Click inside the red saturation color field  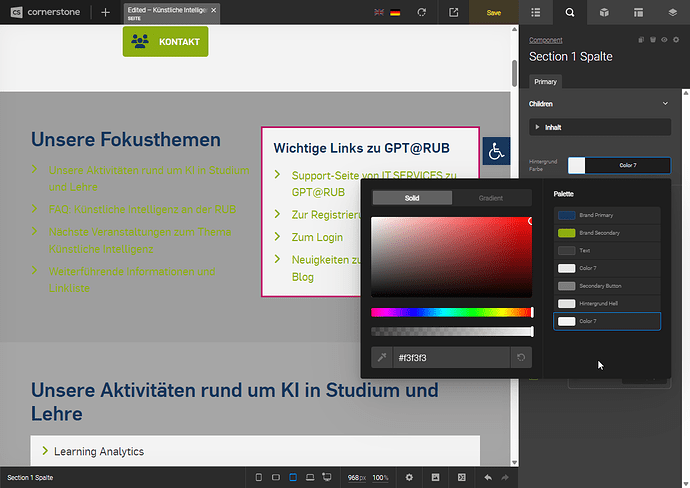451,257
